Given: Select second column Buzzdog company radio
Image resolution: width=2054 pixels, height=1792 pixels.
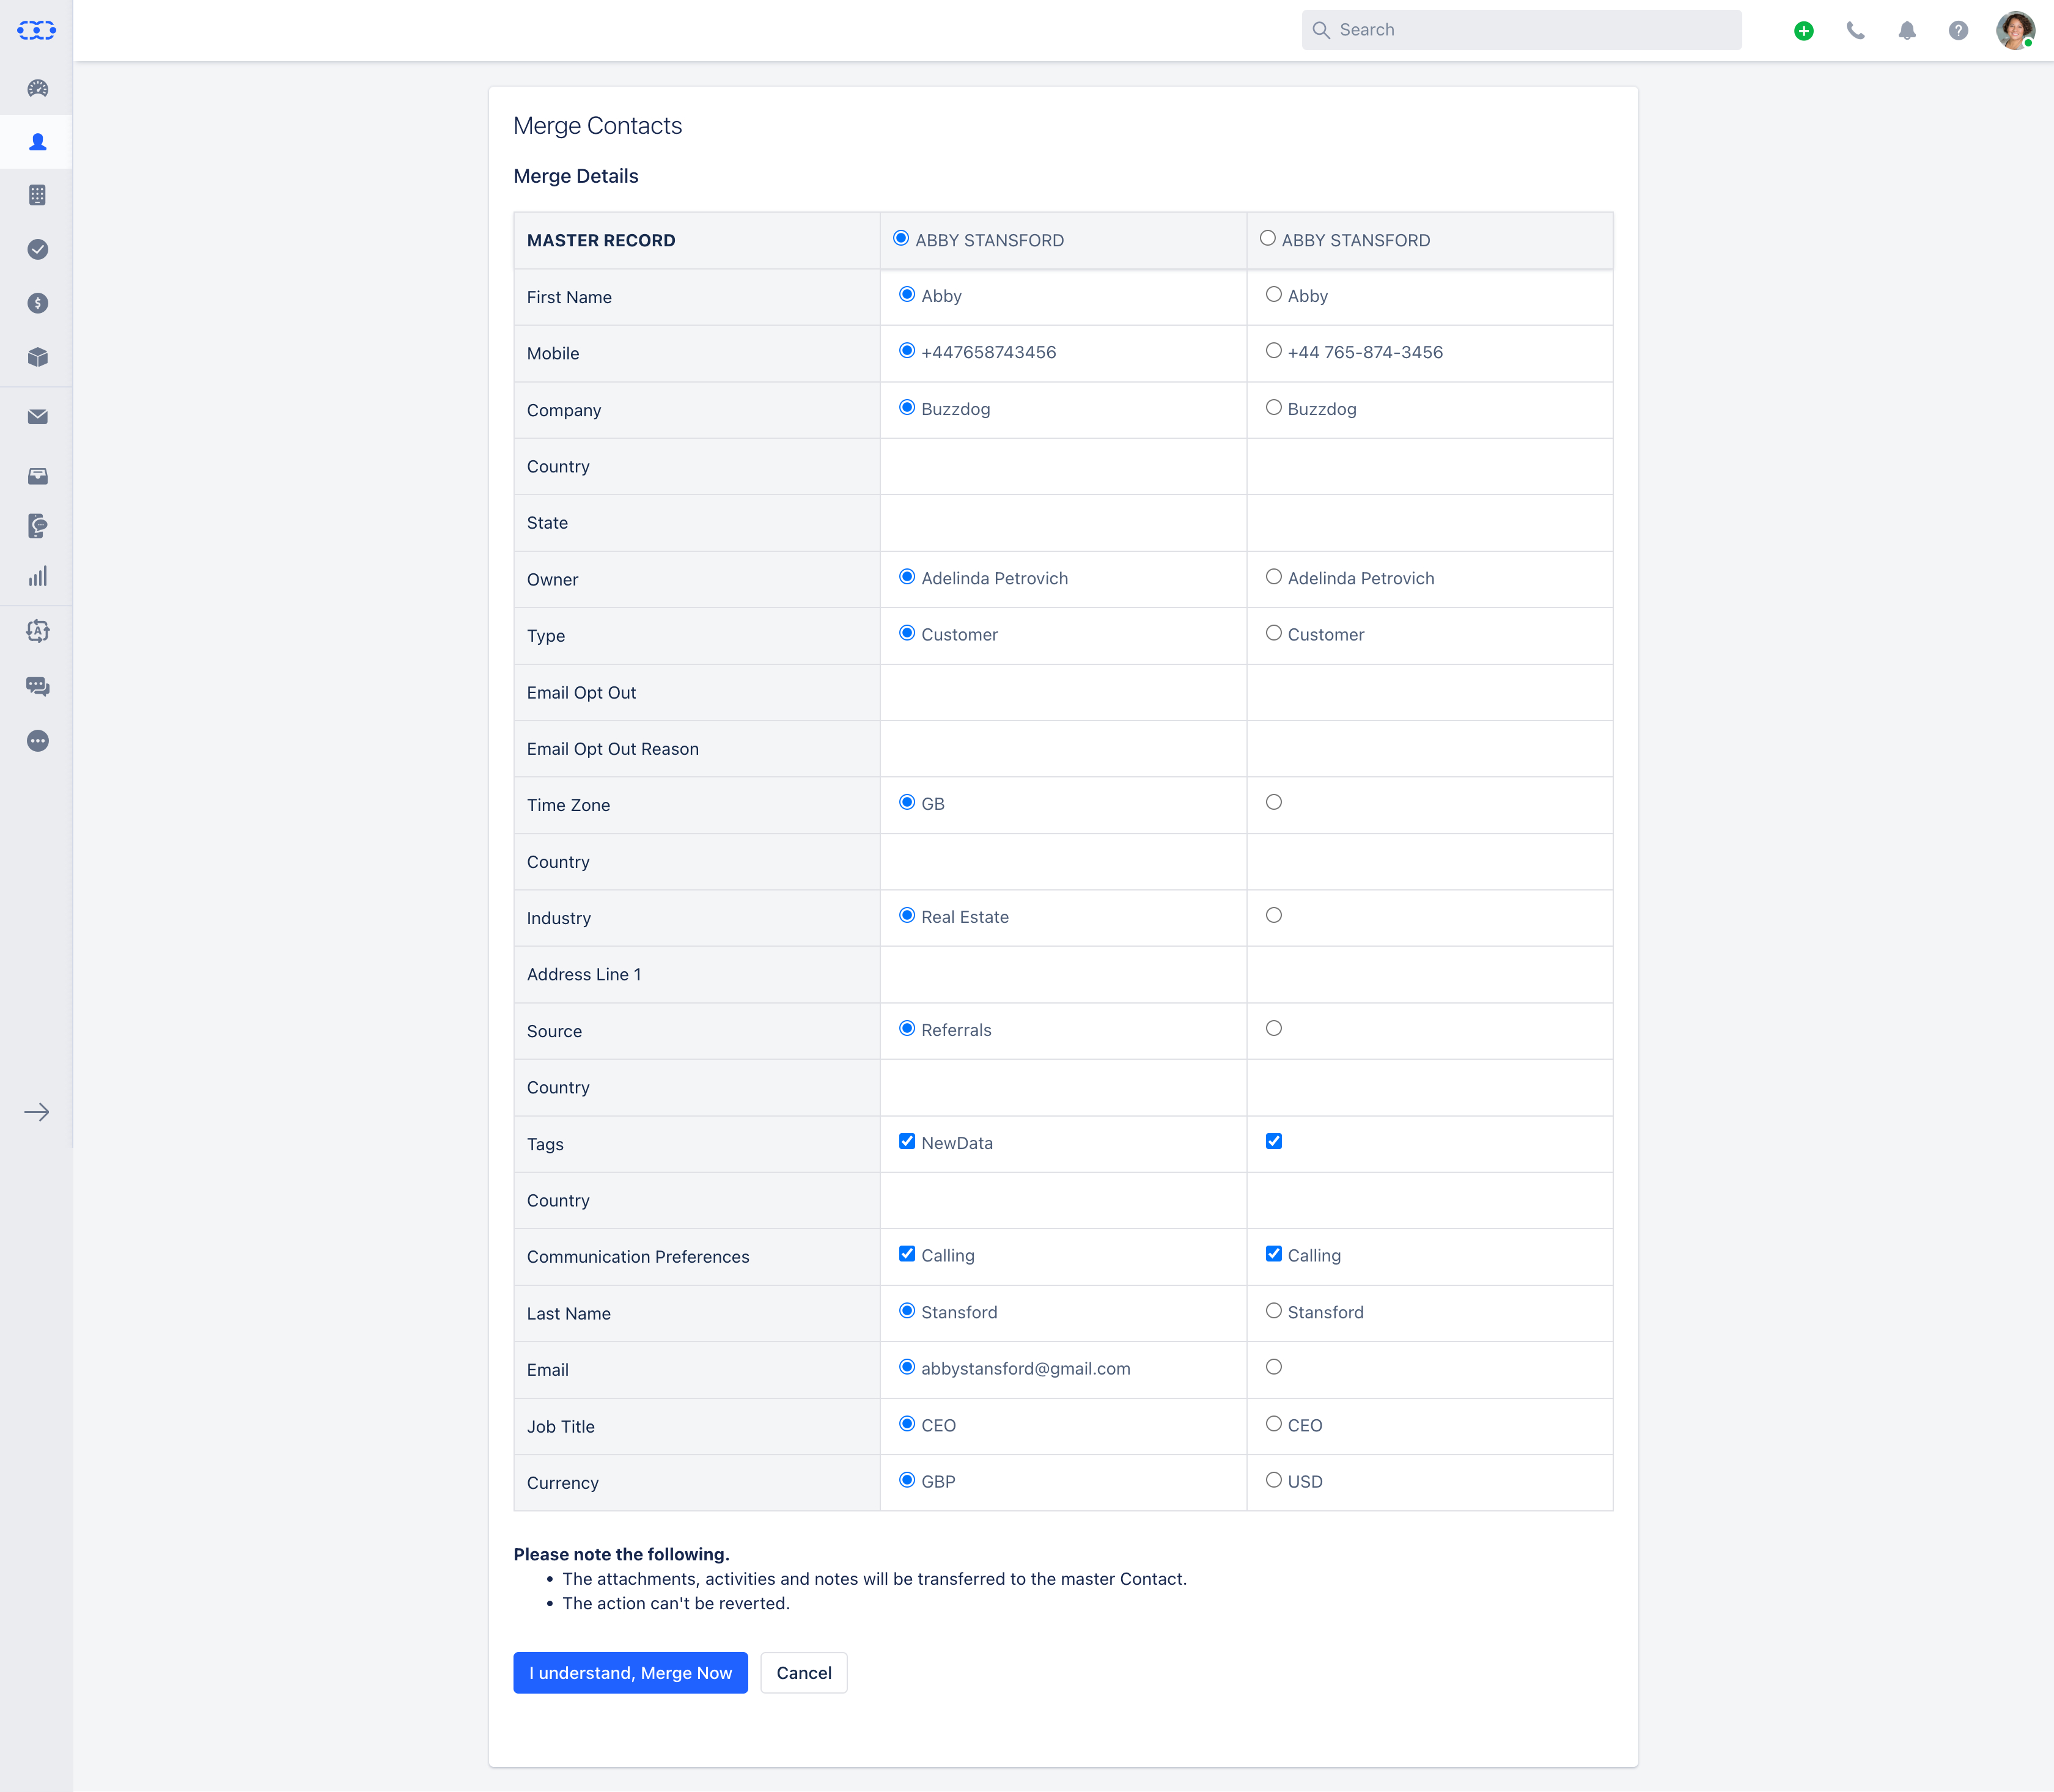Looking at the screenshot, I should (x=1273, y=407).
